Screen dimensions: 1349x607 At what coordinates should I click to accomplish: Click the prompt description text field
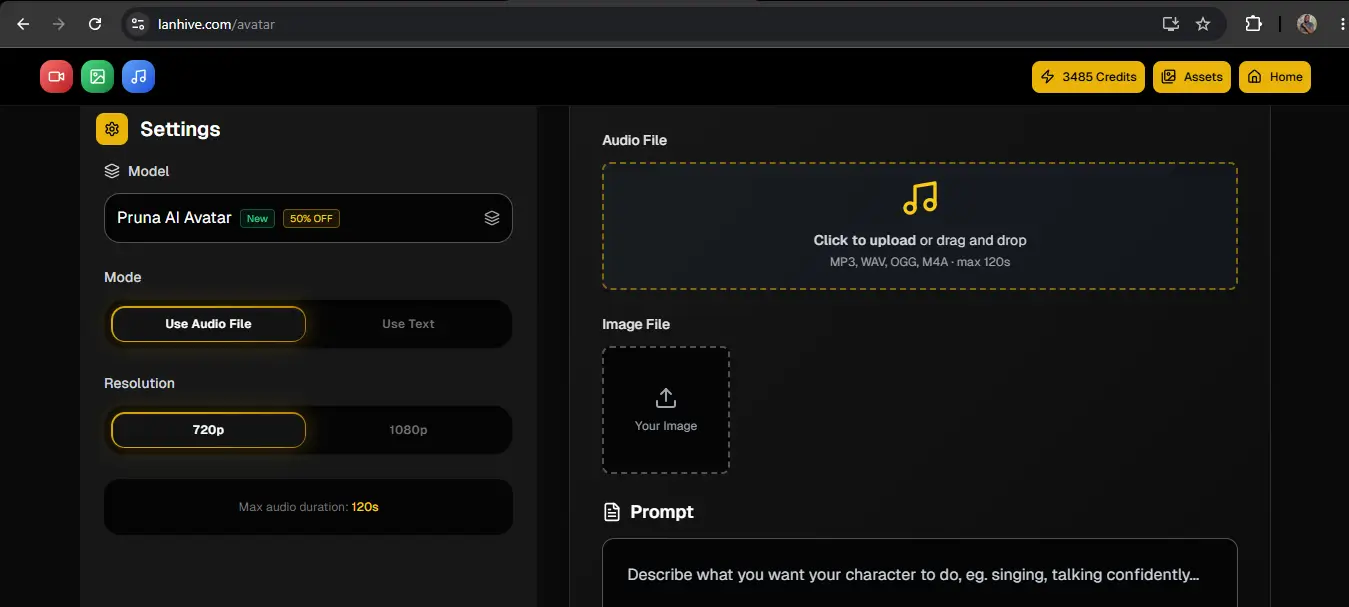tap(920, 574)
